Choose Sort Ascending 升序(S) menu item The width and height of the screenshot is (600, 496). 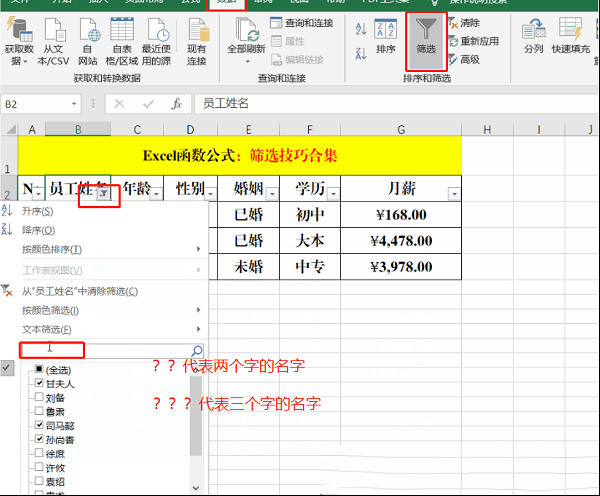104,211
